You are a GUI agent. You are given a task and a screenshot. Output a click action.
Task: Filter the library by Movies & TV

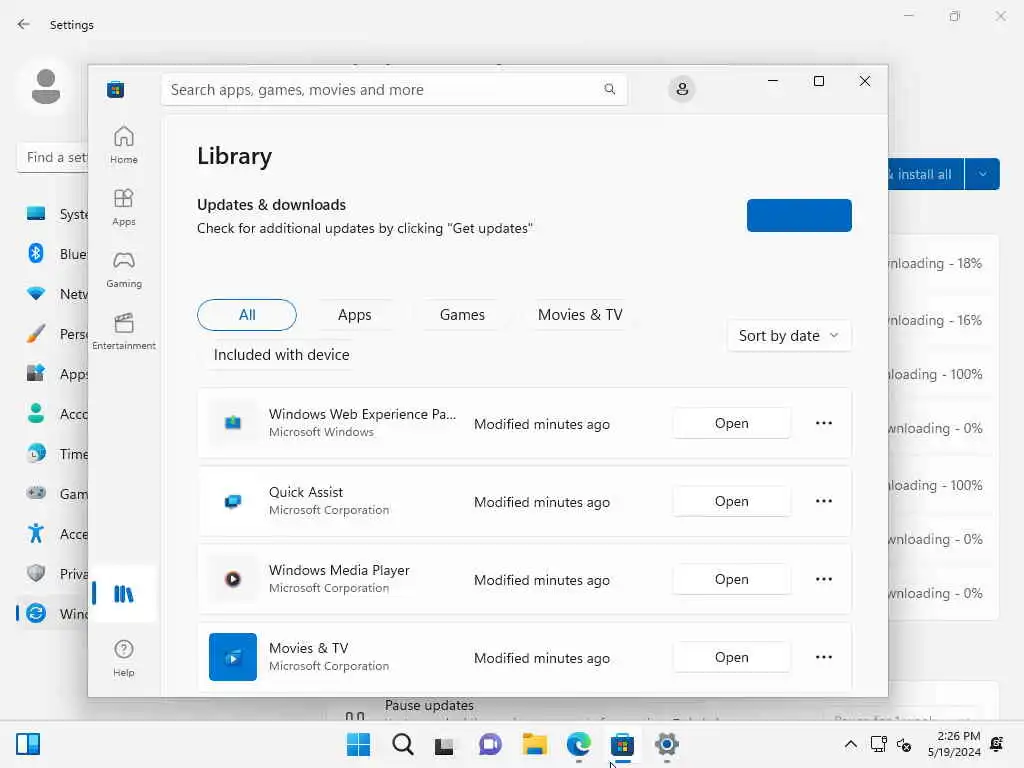(x=580, y=315)
